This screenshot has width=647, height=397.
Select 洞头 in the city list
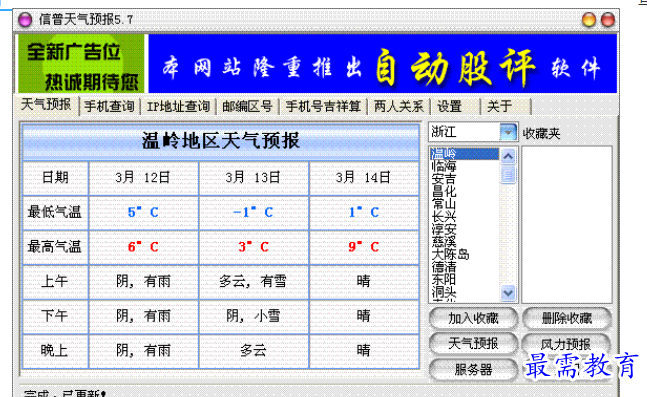coord(464,292)
